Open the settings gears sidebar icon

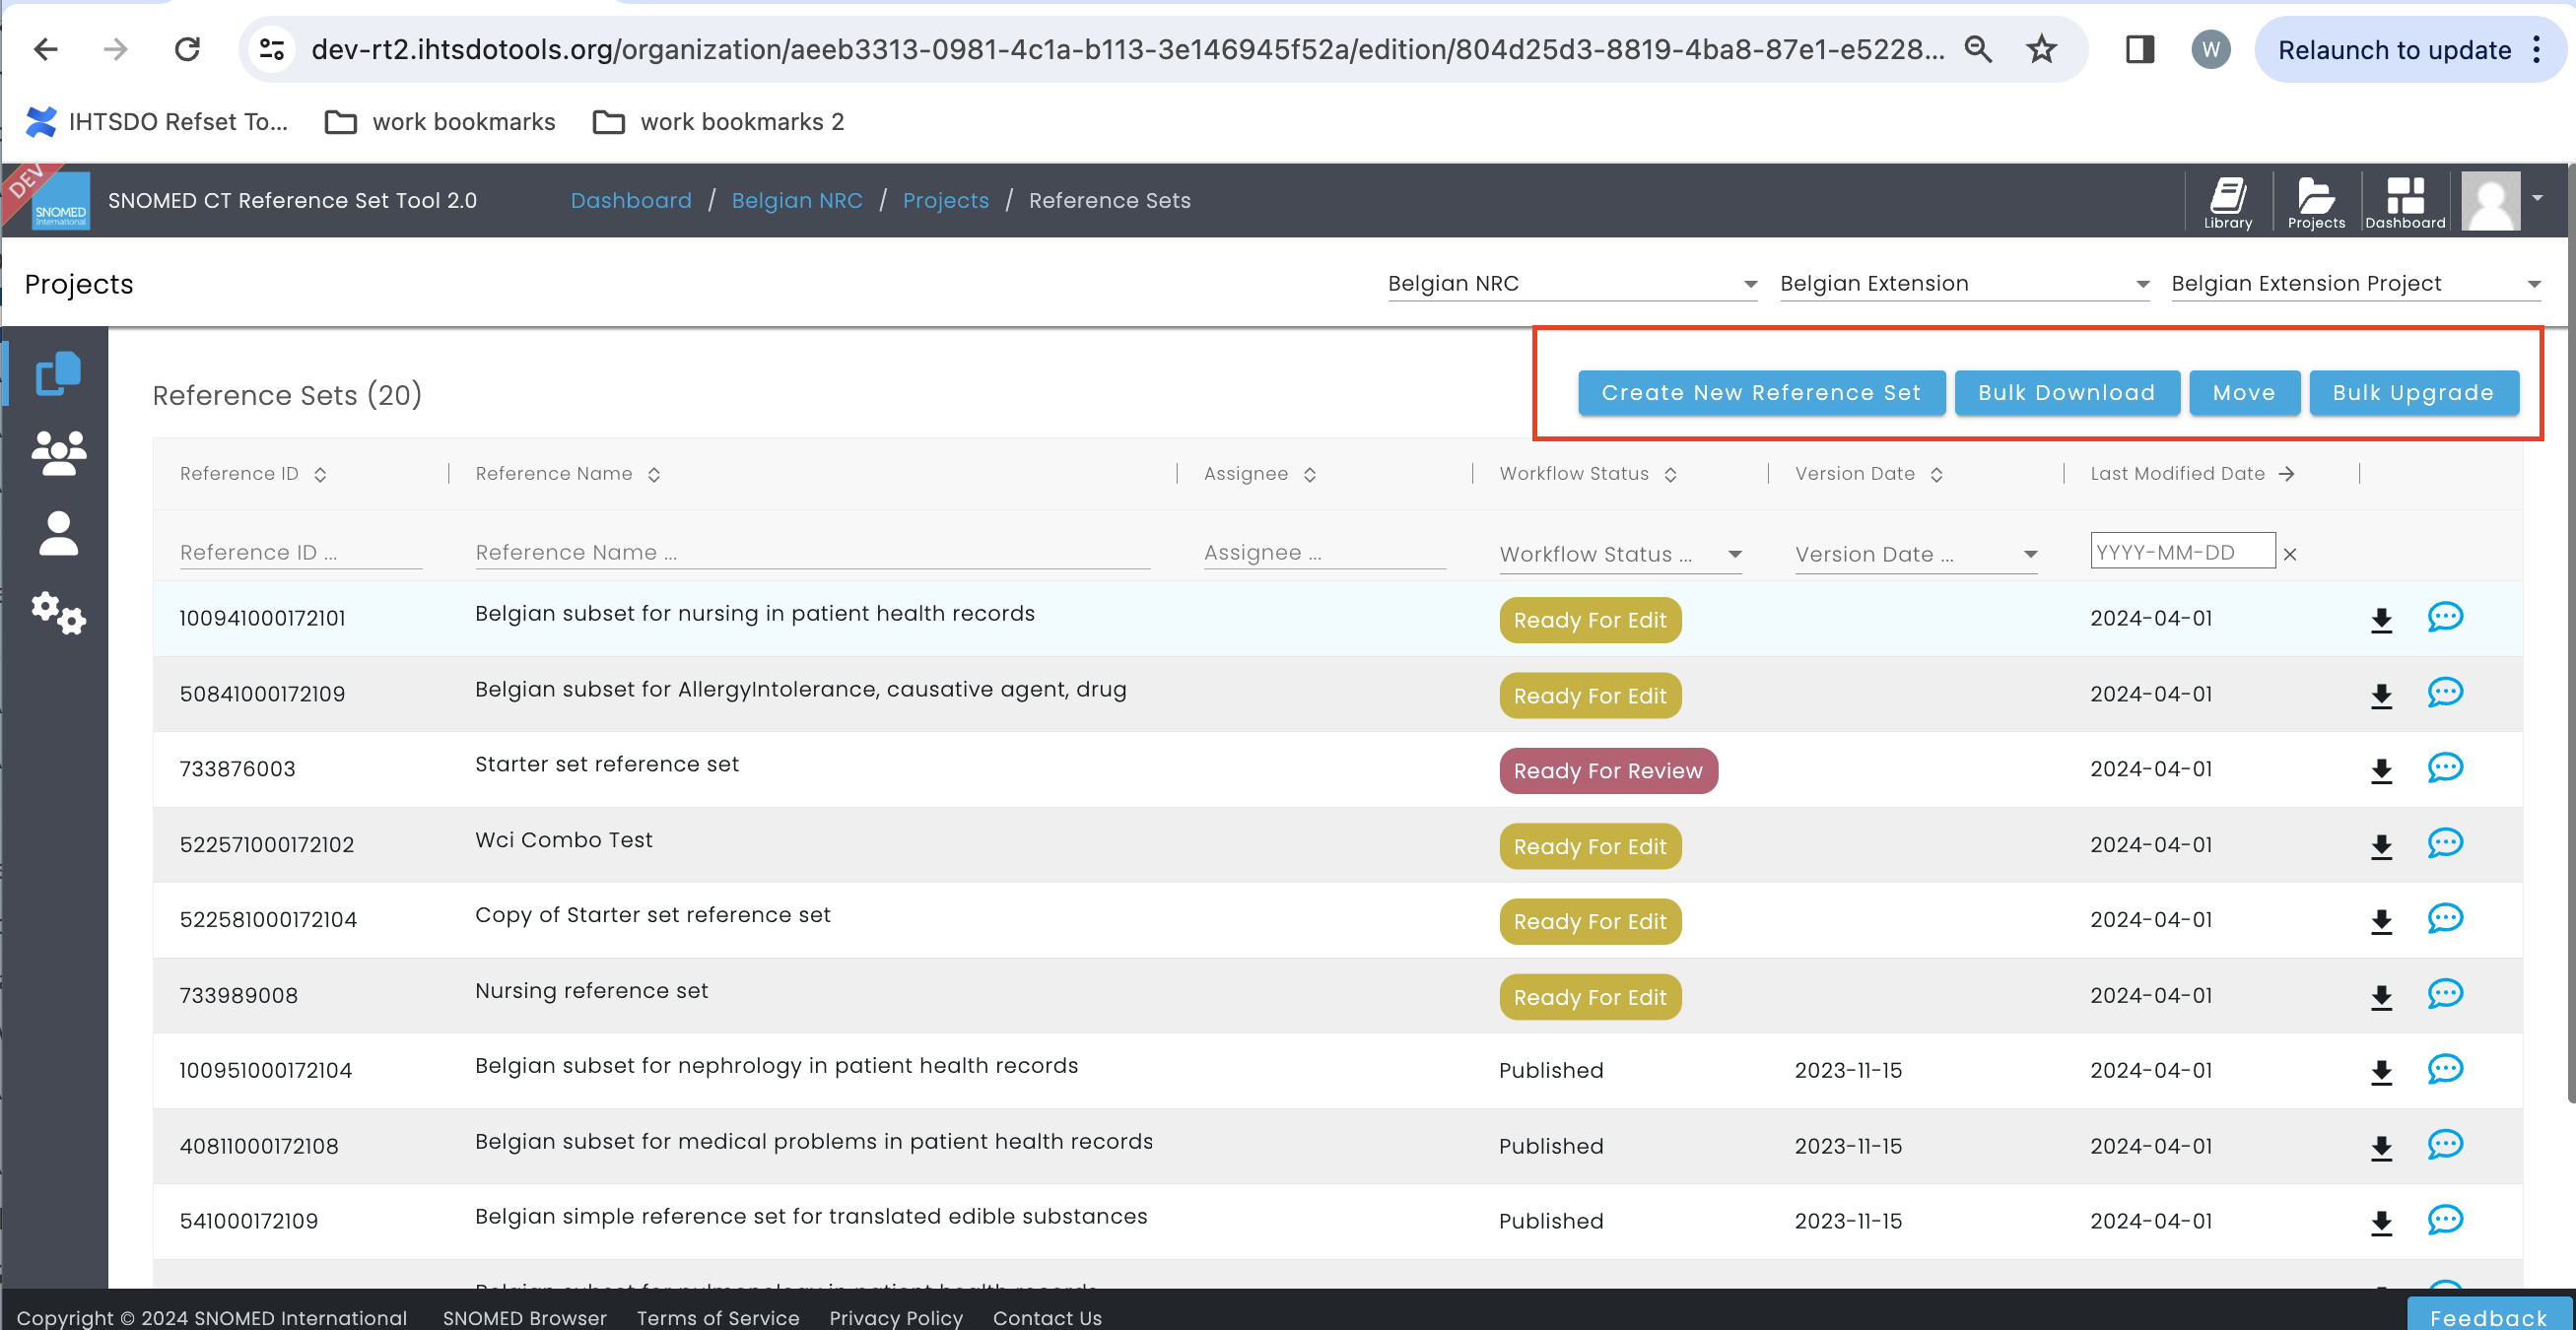58,613
